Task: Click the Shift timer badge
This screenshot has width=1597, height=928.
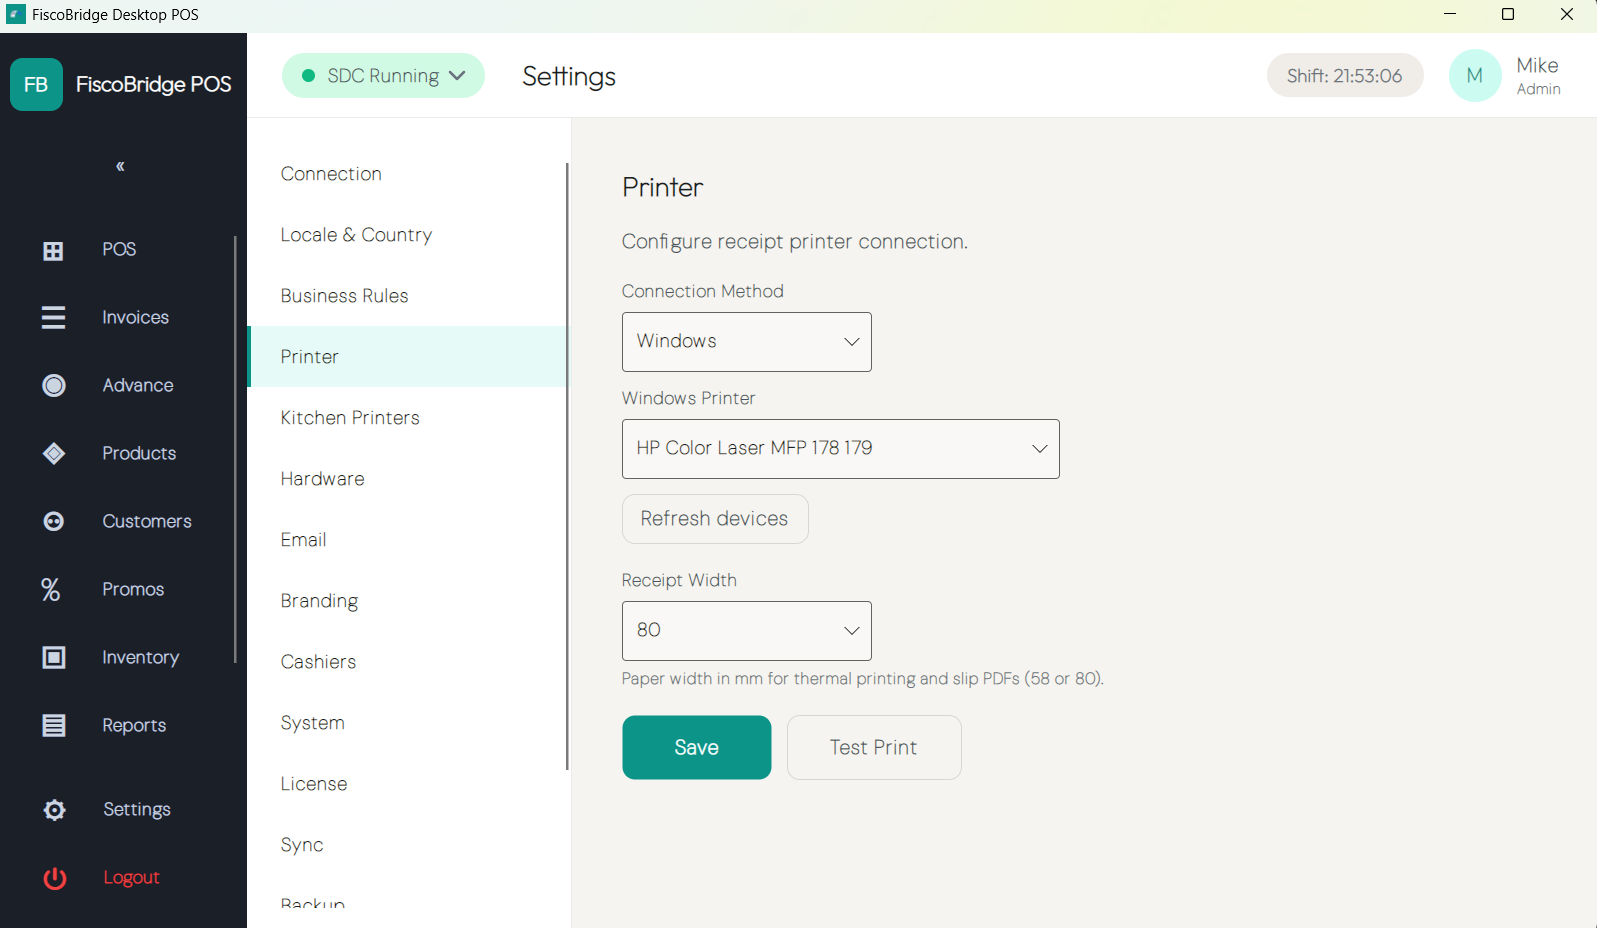Action: click(1345, 75)
